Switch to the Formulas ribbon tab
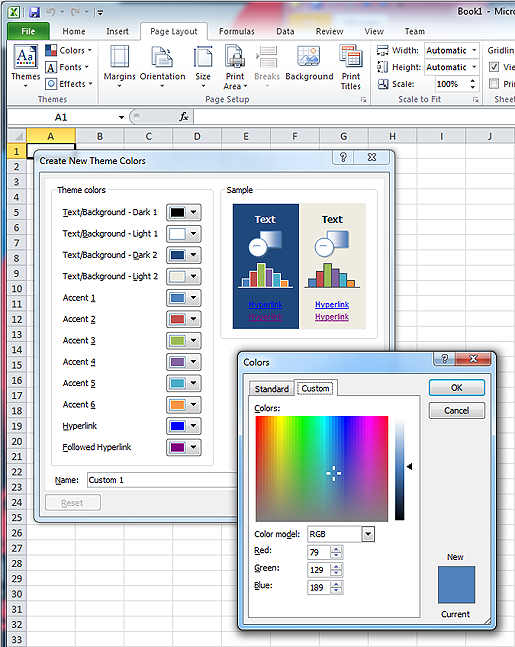This screenshot has width=515, height=647. [x=236, y=31]
